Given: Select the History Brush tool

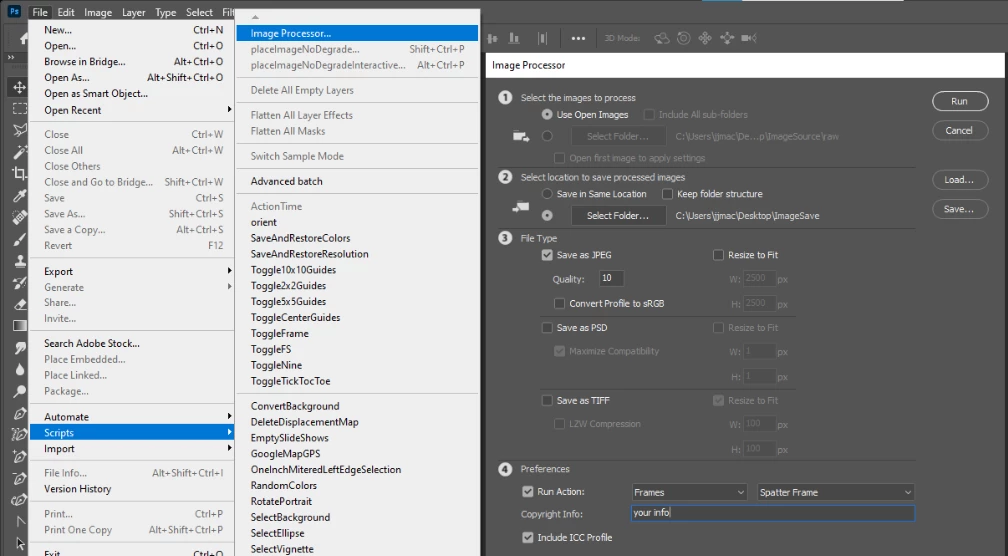Looking at the screenshot, I should click(19, 282).
